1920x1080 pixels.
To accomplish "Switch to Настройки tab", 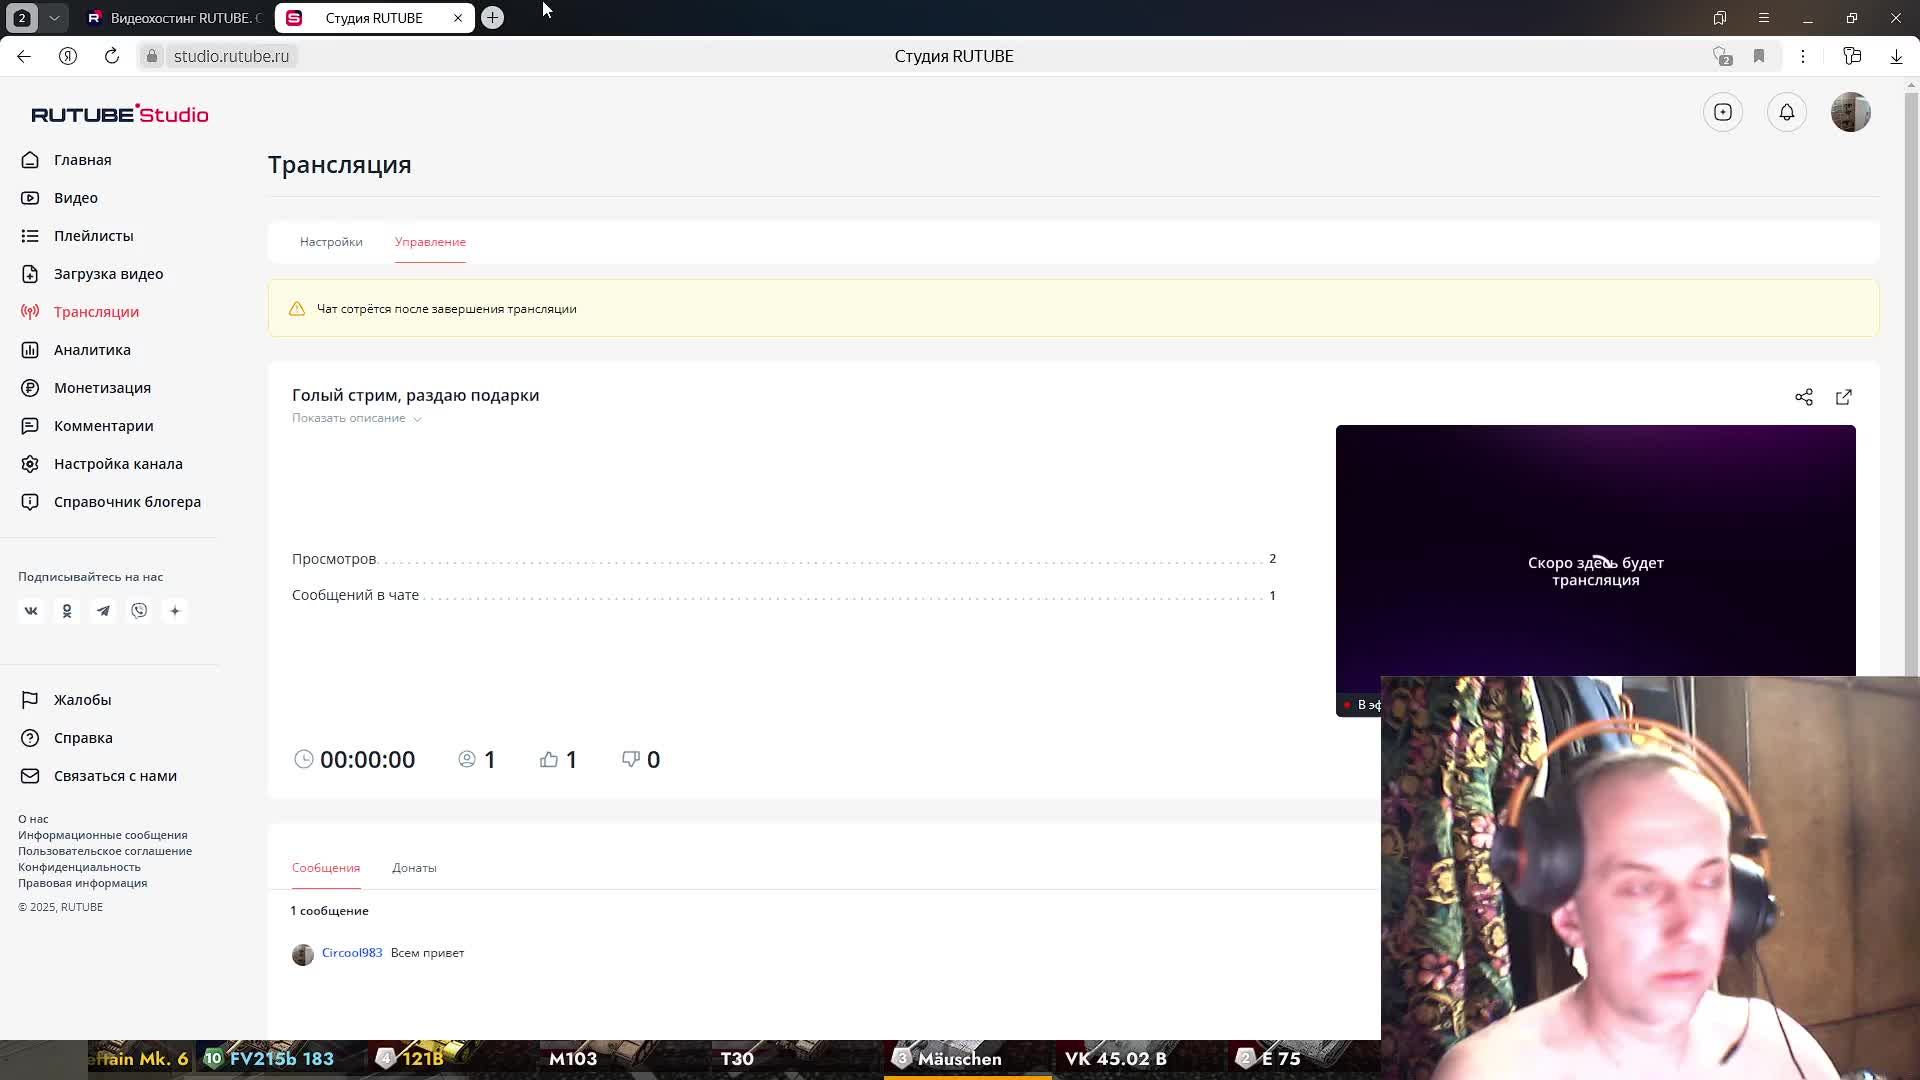I will 331,242.
